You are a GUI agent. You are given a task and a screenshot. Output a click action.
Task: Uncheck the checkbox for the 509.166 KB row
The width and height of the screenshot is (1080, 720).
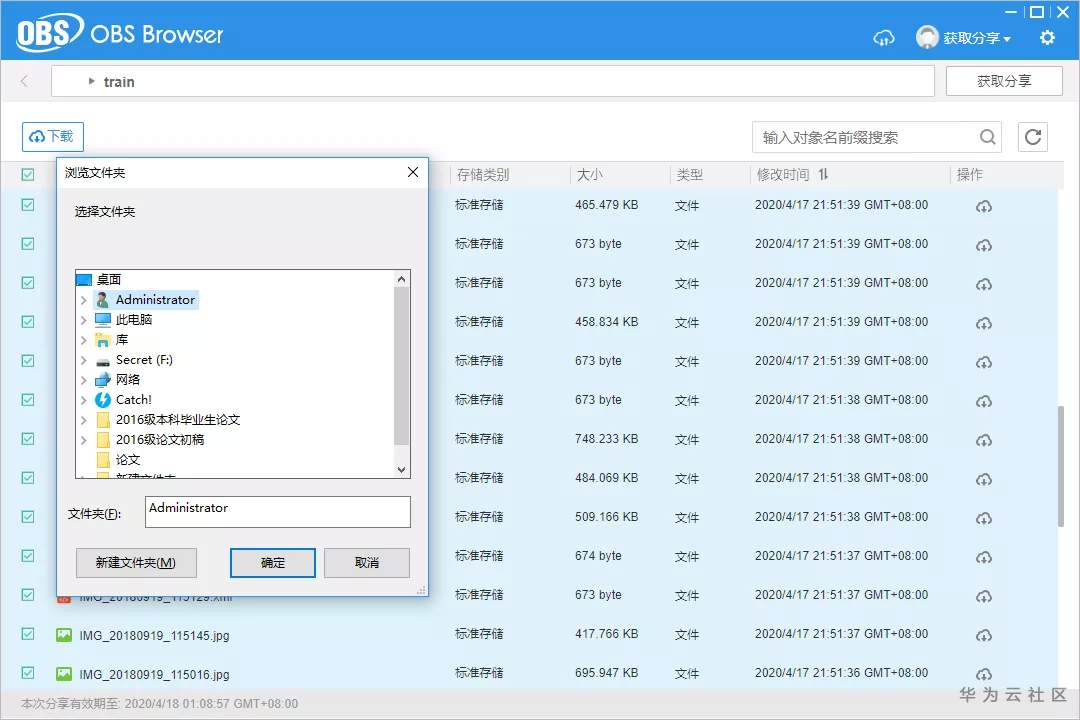tap(28, 516)
